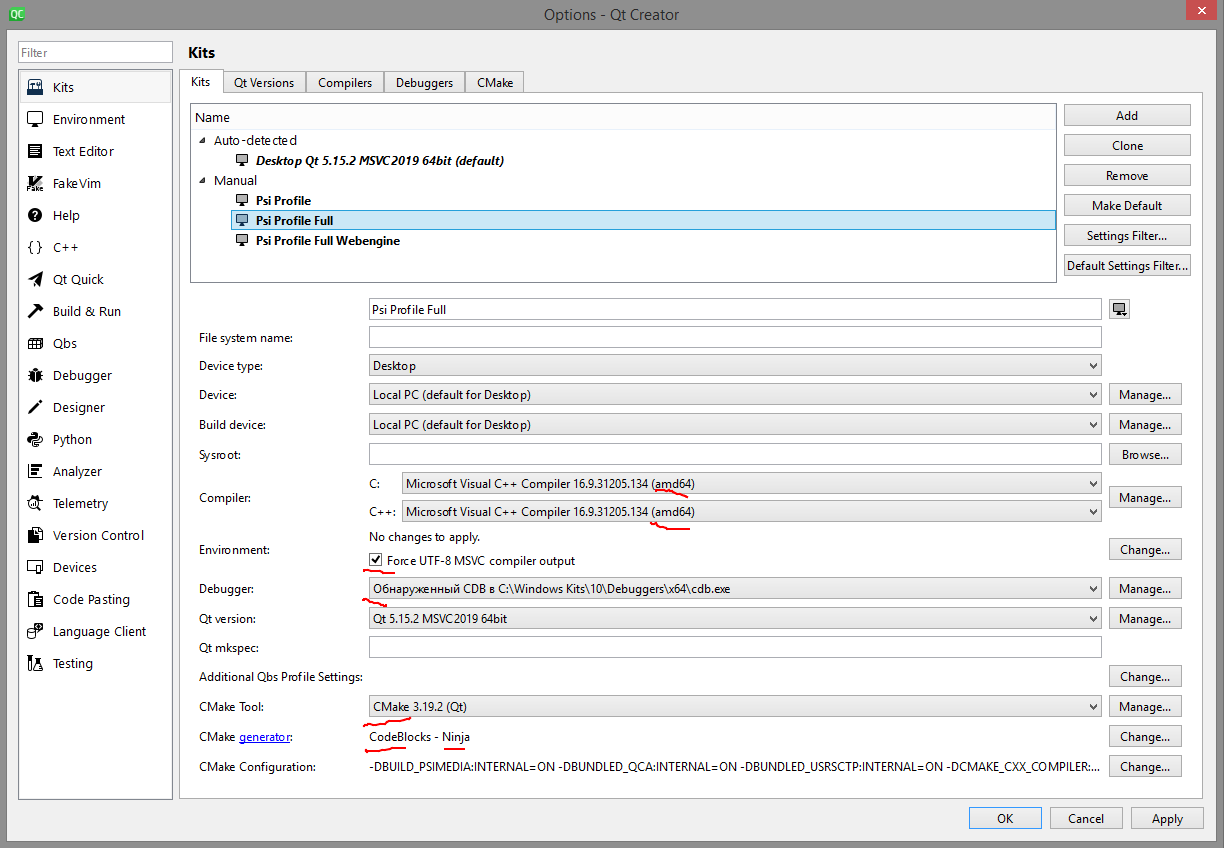Screen dimensions: 1224x848
Task: Open the Device type dropdown
Action: click(735, 366)
